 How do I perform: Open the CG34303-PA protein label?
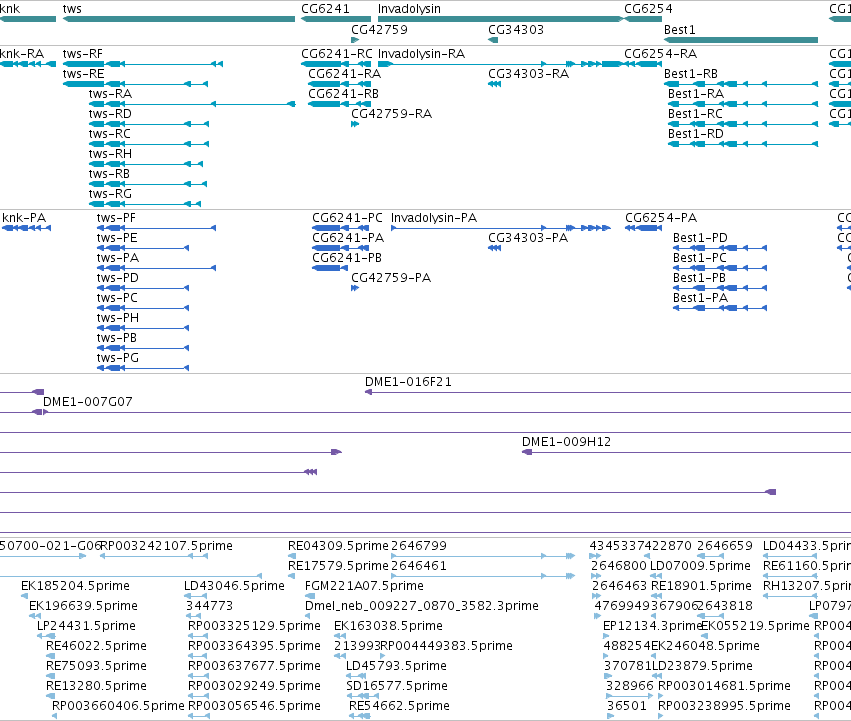(x=528, y=238)
